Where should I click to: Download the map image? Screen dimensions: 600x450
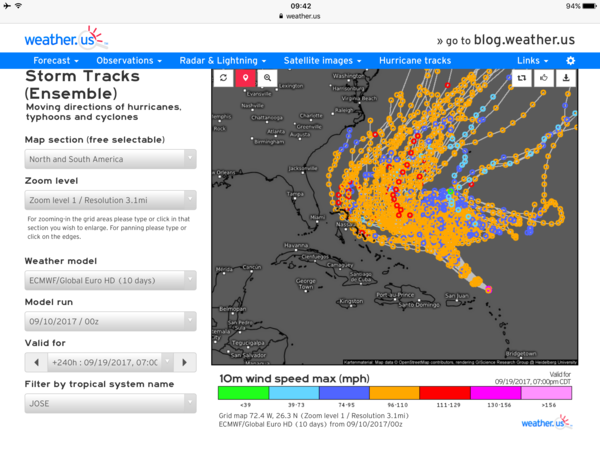[x=566, y=78]
